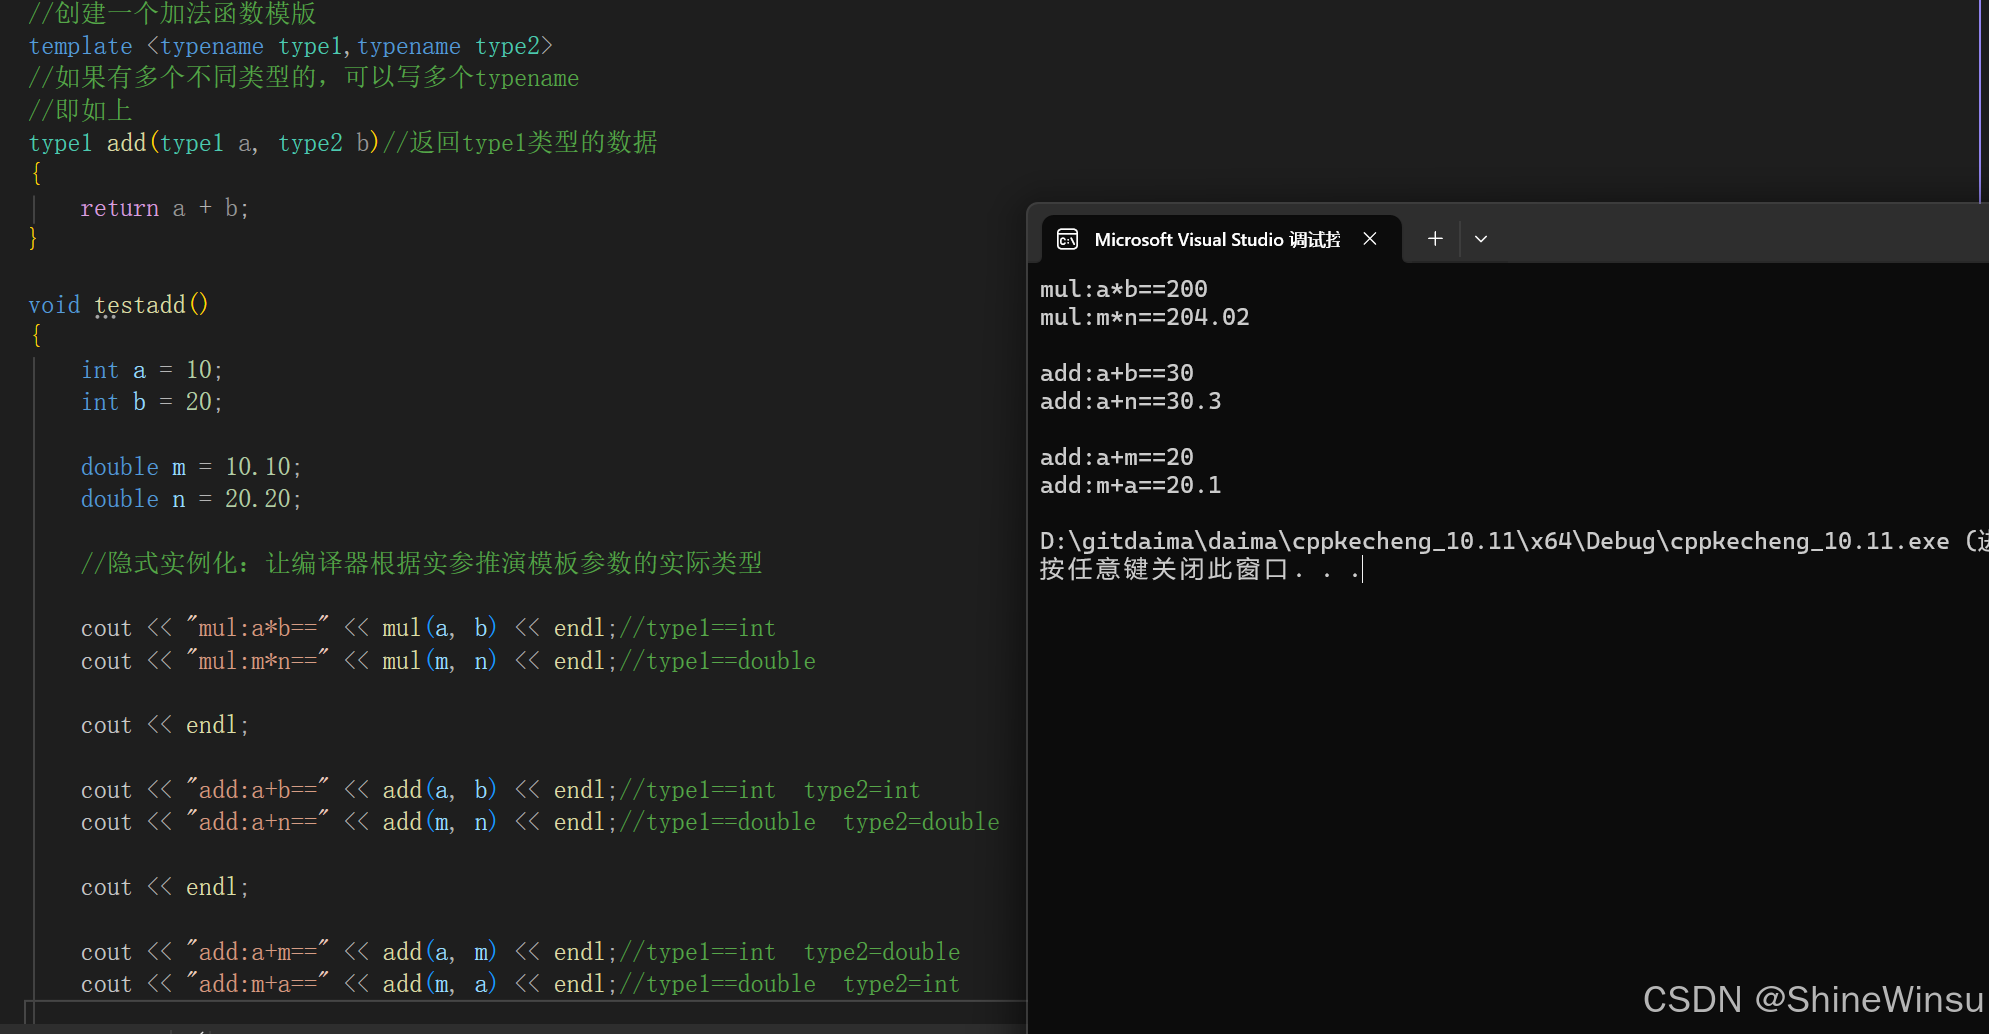
Task: Expand the terminal profile dropdown chevron
Action: [x=1481, y=239]
